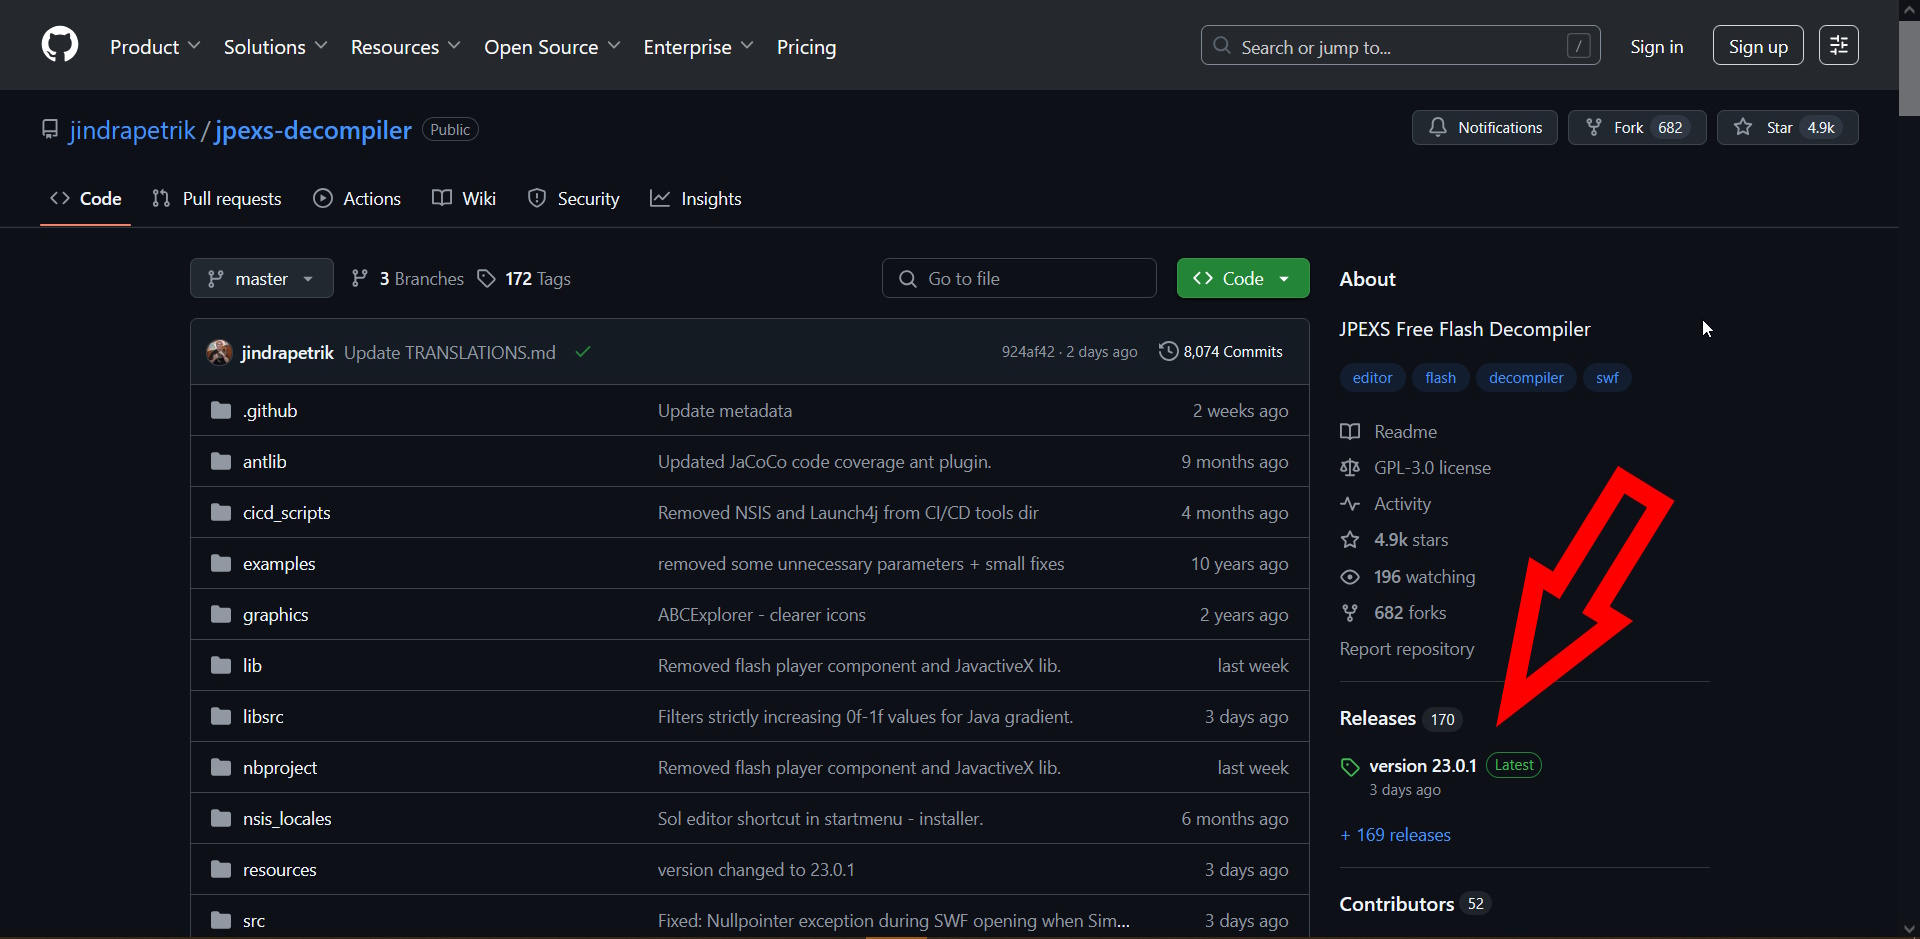Open the .github folder

(270, 411)
